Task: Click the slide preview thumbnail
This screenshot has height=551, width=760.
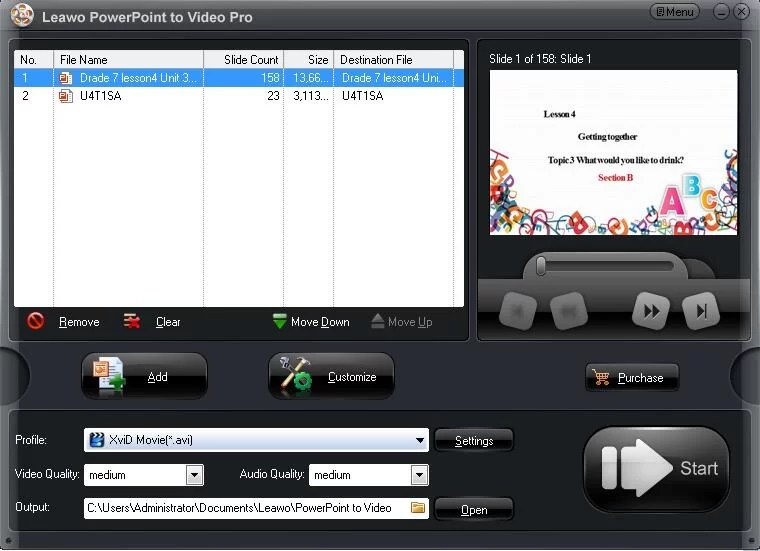Action: tap(613, 153)
